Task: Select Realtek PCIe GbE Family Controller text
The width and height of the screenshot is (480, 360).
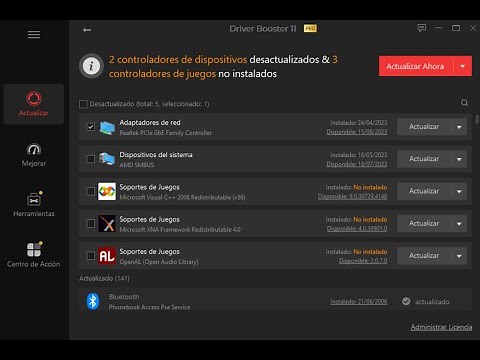Action: 166,133
